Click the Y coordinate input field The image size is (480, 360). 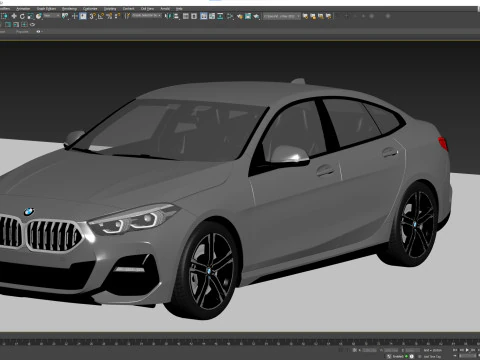(391, 350)
